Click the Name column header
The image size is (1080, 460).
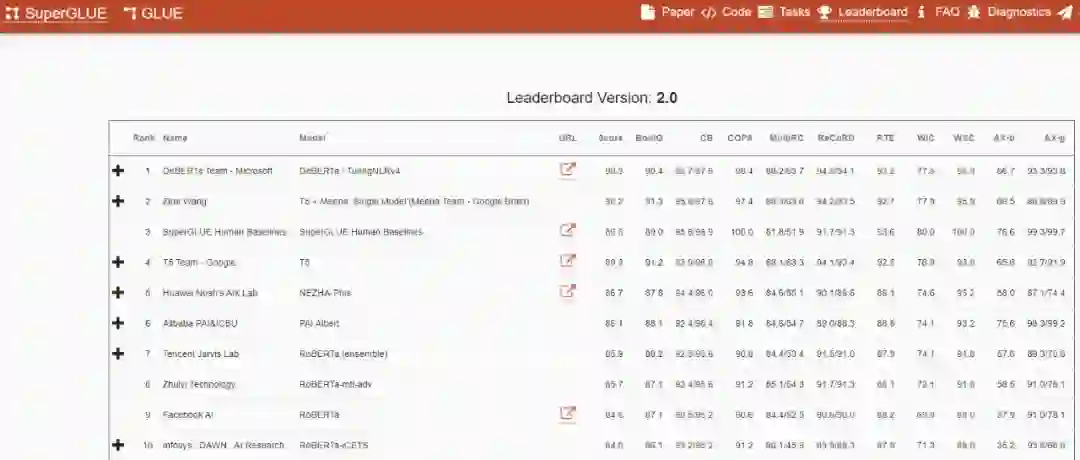pos(175,138)
